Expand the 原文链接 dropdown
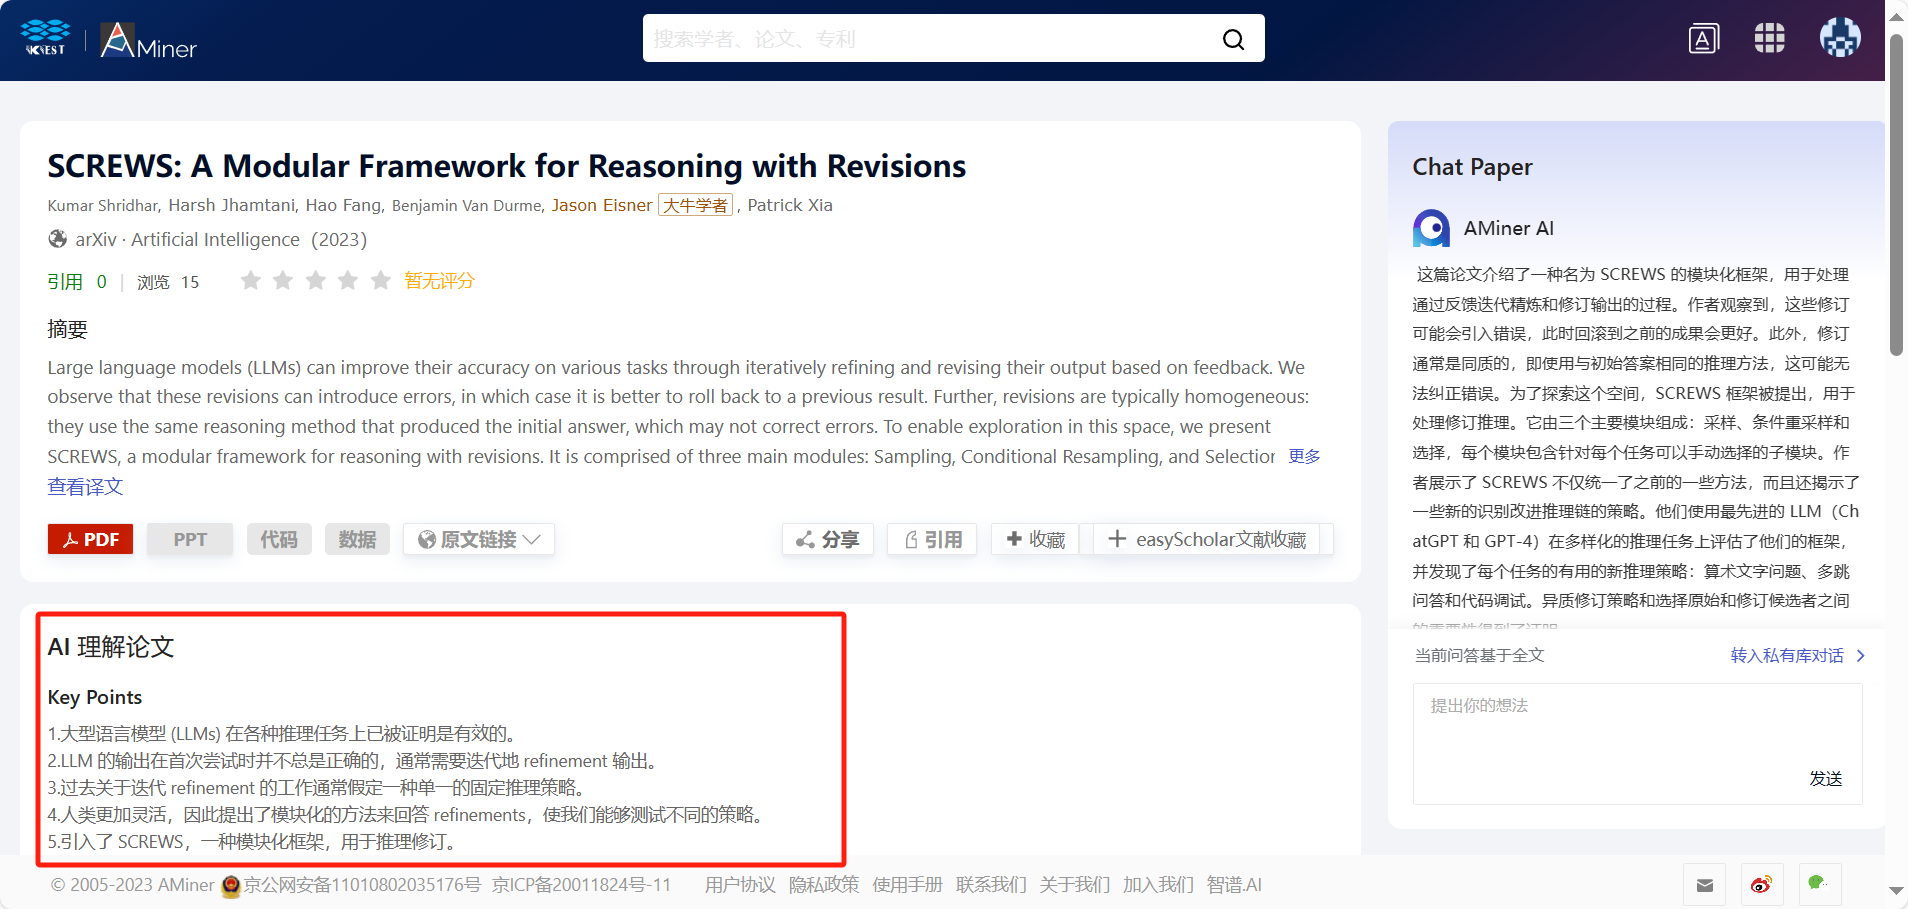 [x=479, y=540]
